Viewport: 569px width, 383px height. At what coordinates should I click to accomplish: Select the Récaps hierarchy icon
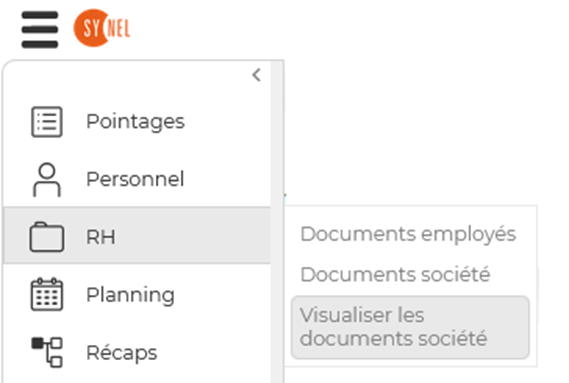[47, 352]
